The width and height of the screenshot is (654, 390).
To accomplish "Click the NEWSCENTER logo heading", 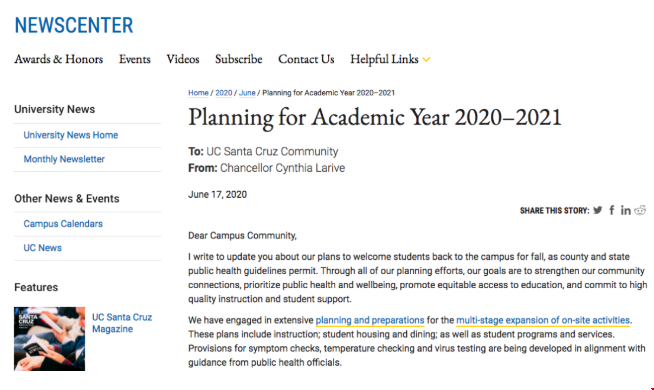I will [x=74, y=25].
